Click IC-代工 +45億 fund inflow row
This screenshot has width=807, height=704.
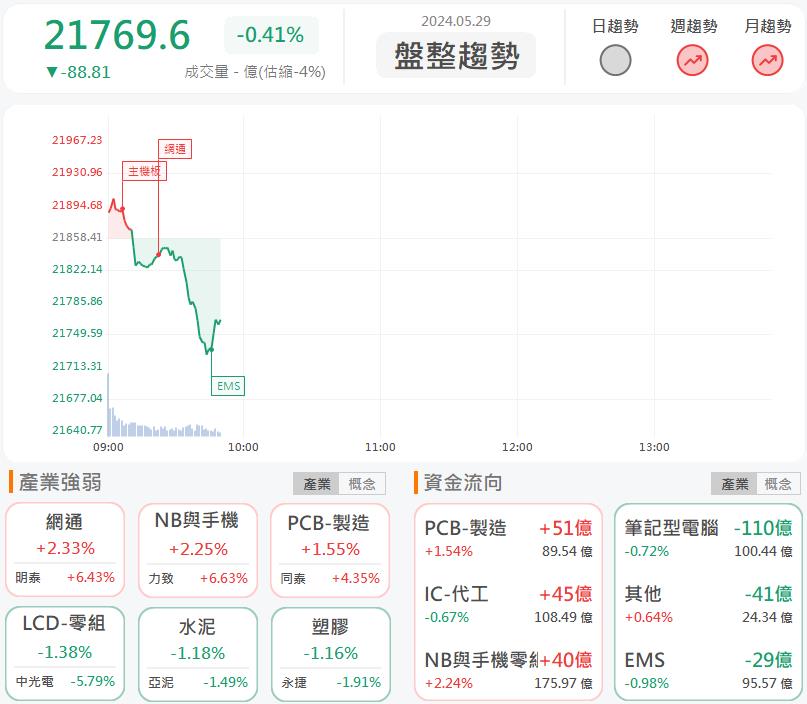pos(508,604)
